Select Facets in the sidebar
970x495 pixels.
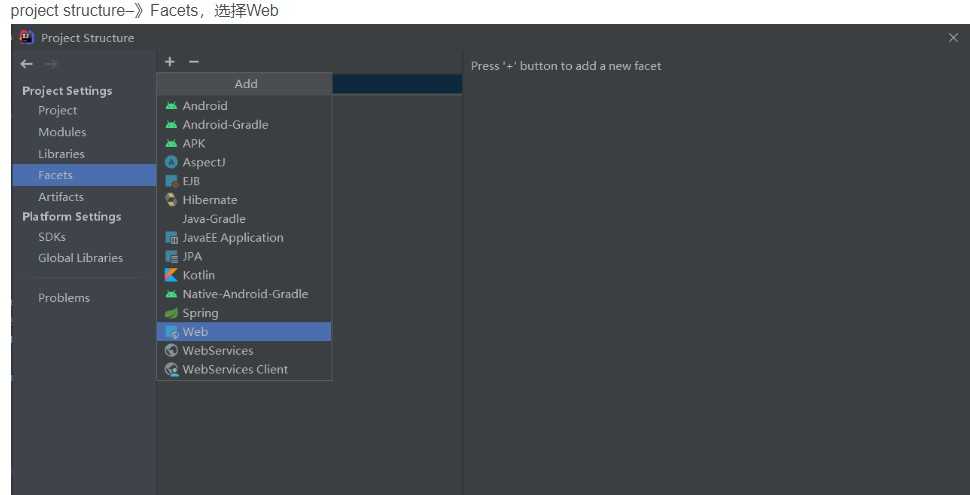(x=84, y=175)
